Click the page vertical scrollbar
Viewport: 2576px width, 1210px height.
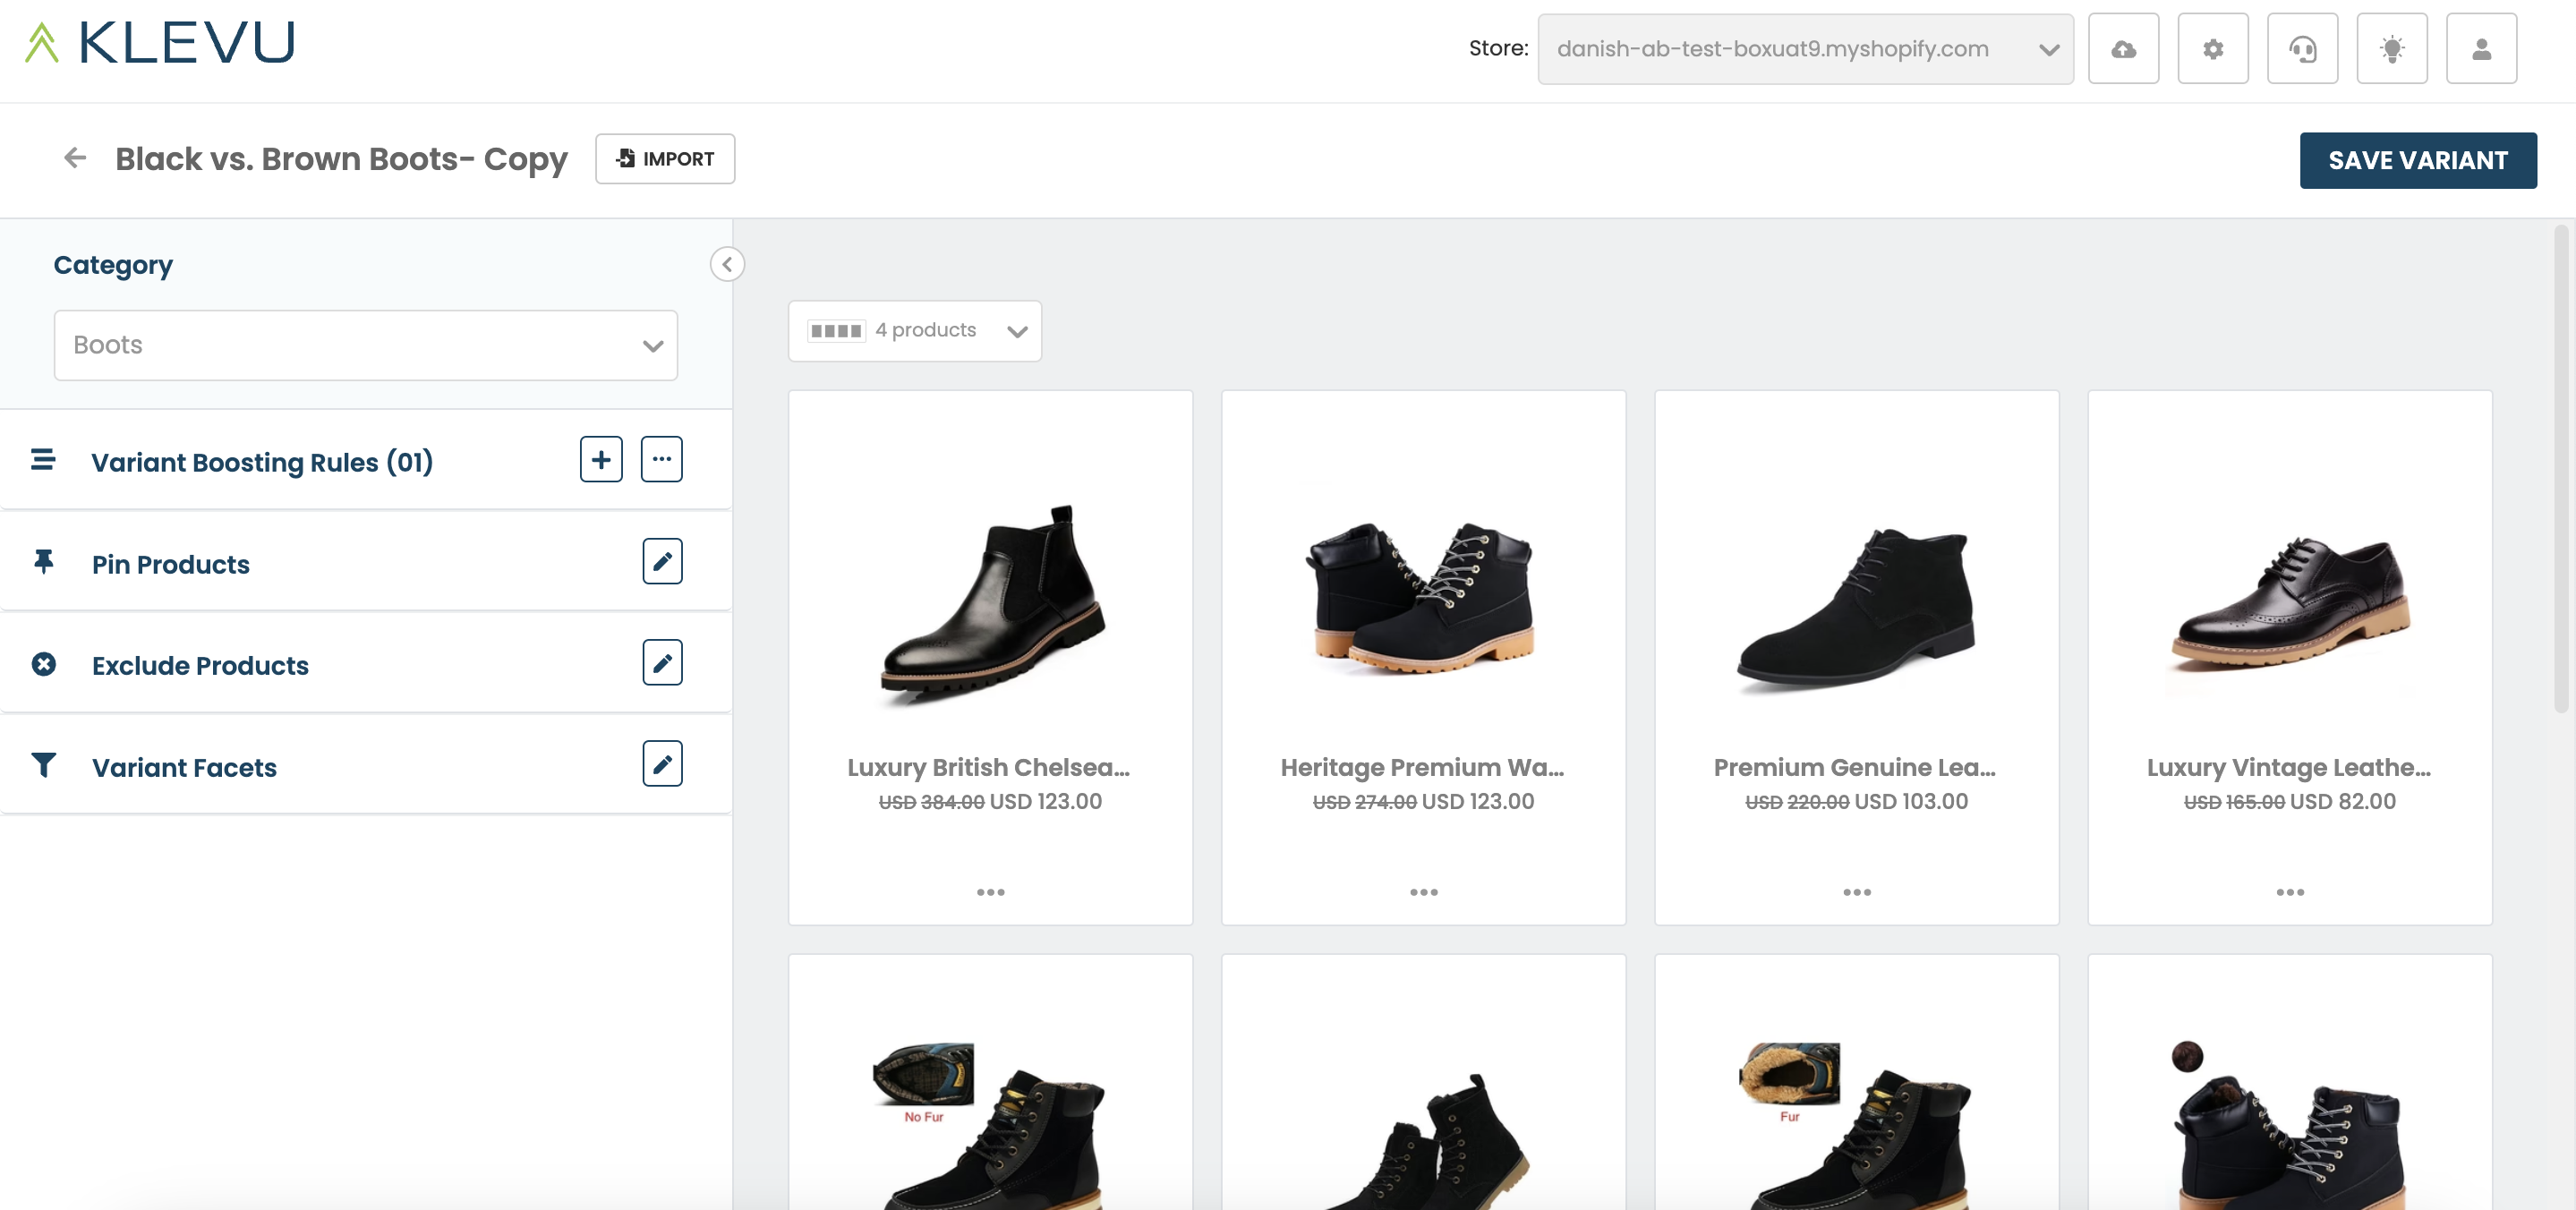click(2560, 470)
